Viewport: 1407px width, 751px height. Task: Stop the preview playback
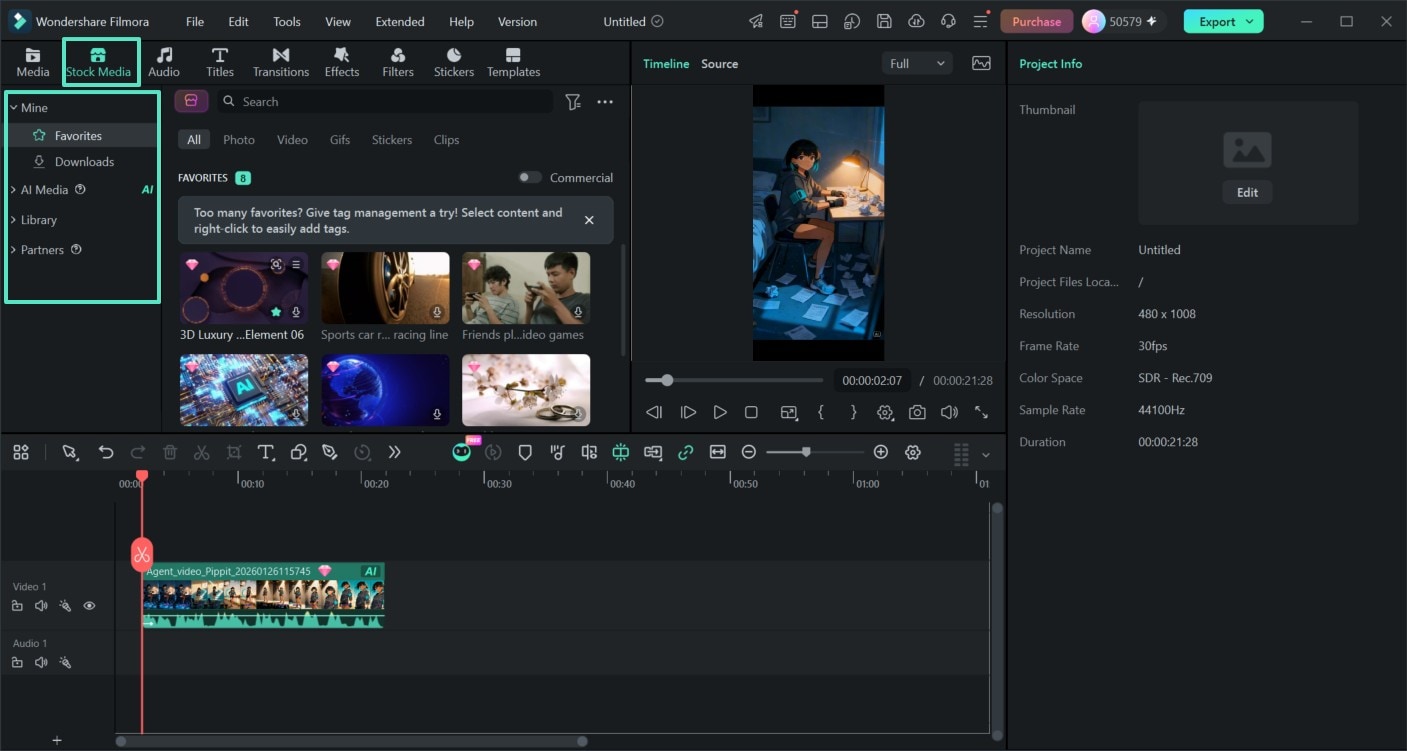[752, 412]
